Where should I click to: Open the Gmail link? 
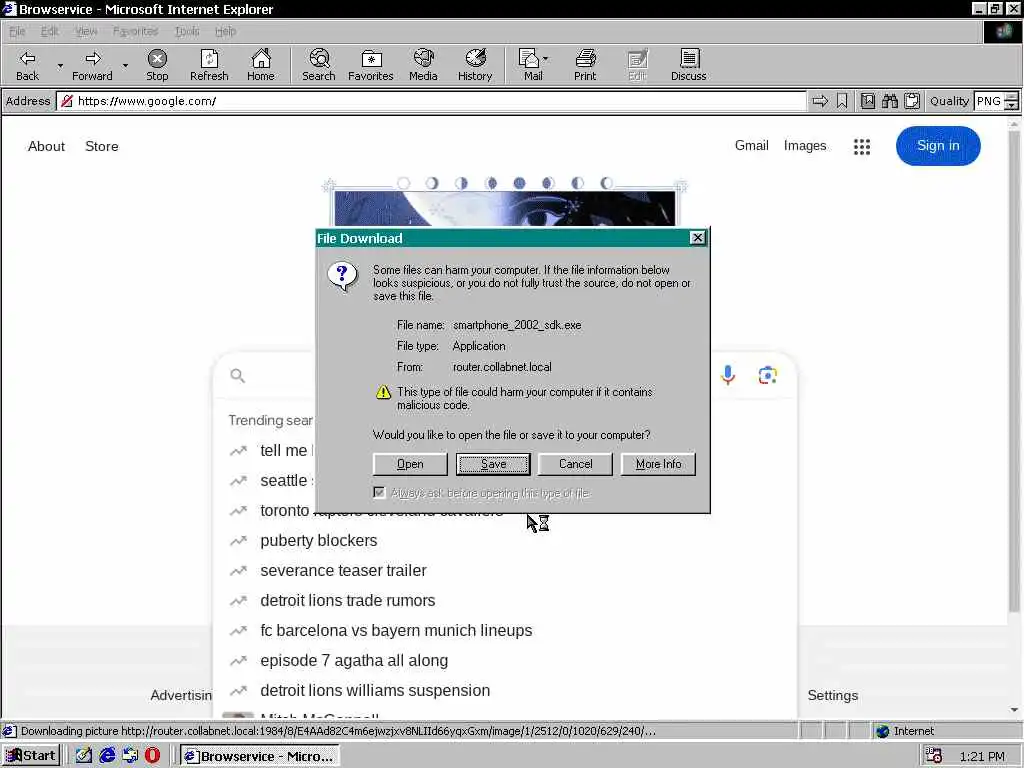(751, 146)
